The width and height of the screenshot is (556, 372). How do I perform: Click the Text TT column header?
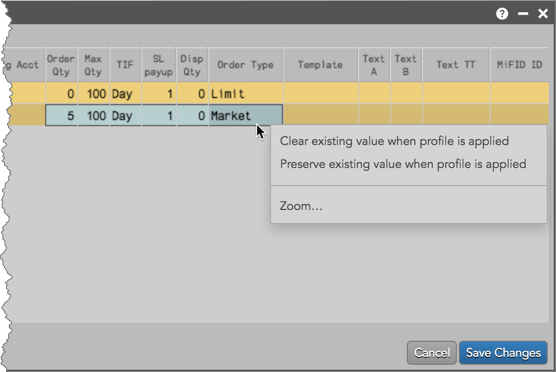456,65
